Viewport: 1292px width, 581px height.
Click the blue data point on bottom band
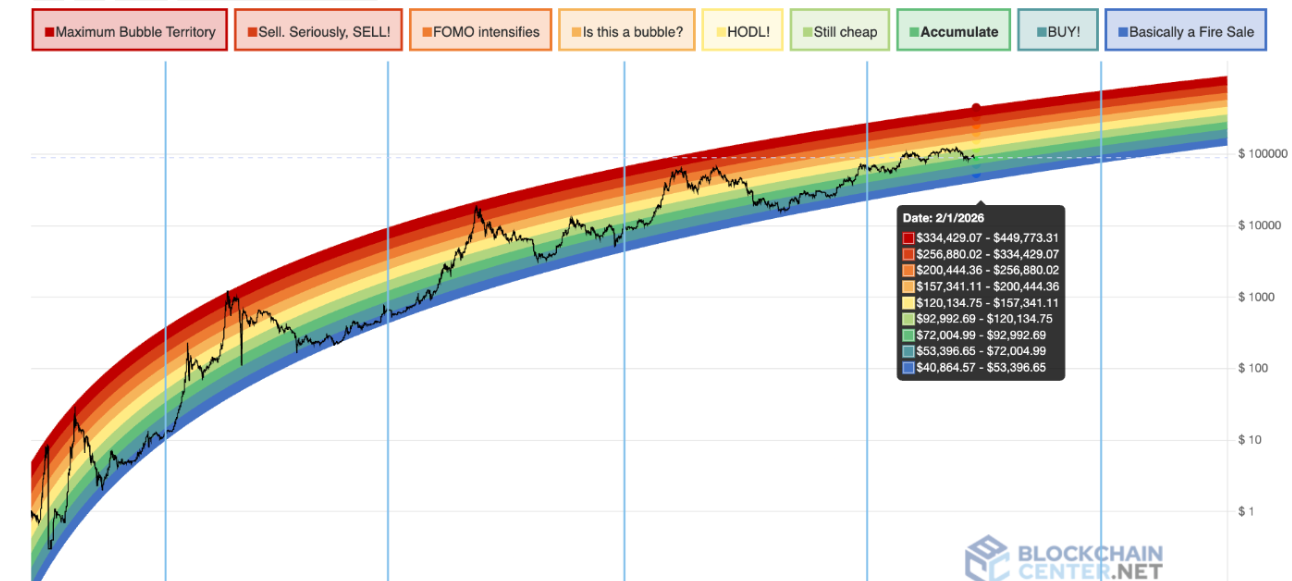977,175
